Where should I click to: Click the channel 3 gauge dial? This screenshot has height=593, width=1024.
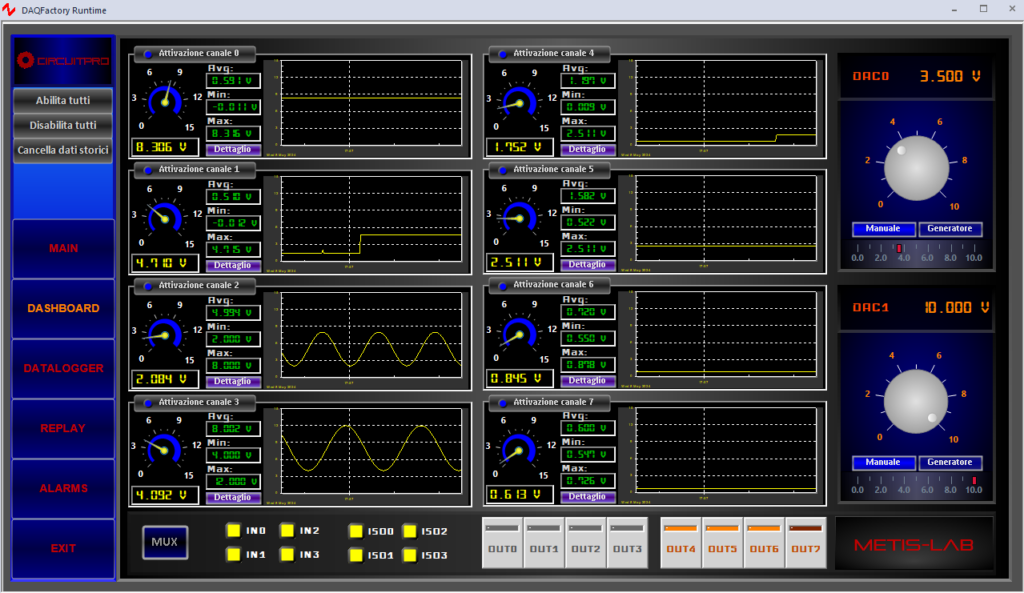pos(166,451)
